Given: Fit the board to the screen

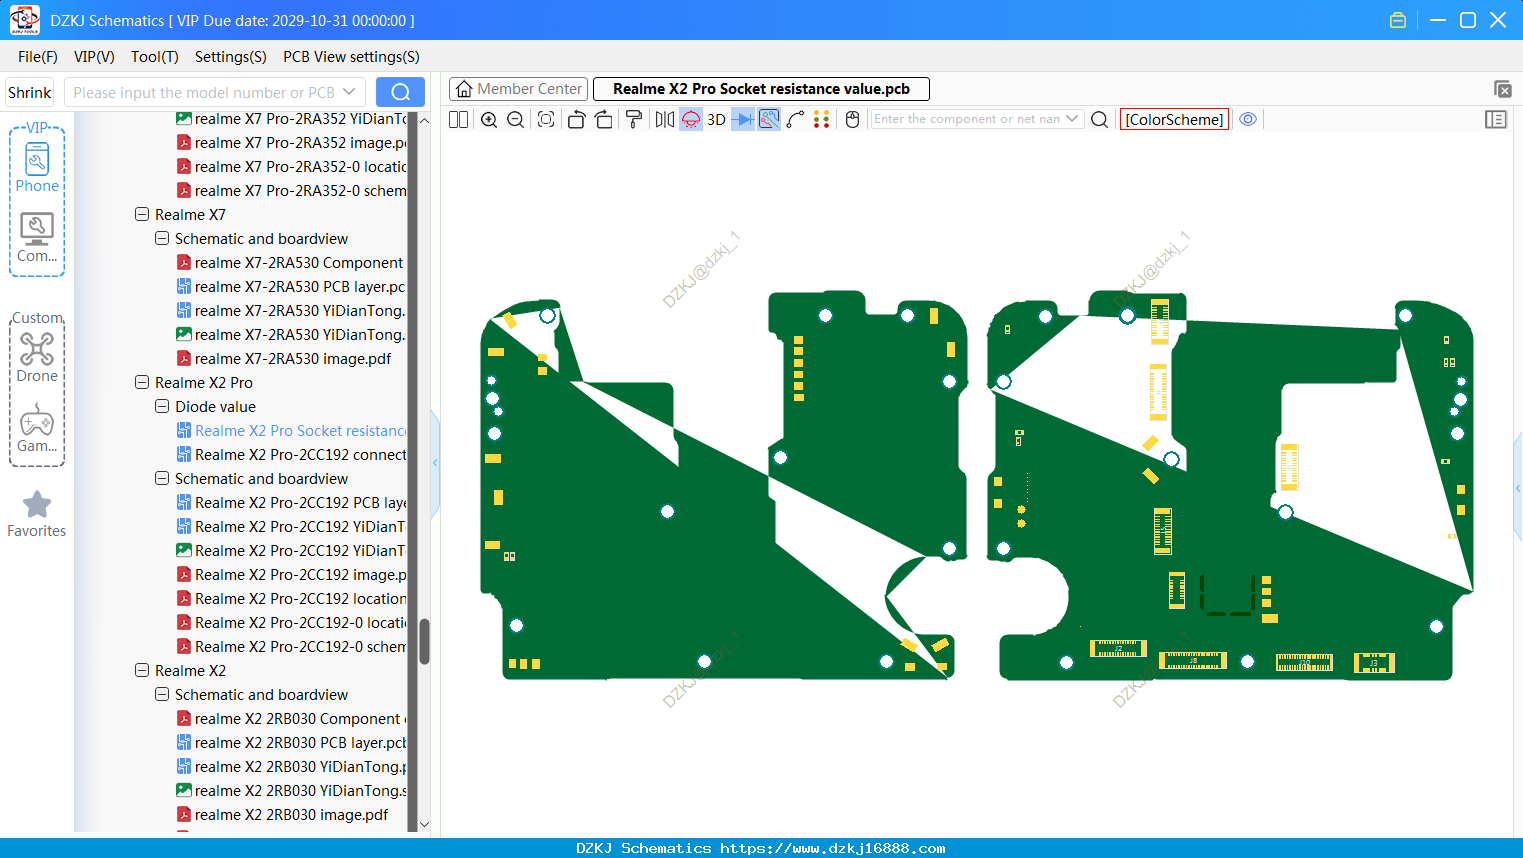Looking at the screenshot, I should (546, 119).
